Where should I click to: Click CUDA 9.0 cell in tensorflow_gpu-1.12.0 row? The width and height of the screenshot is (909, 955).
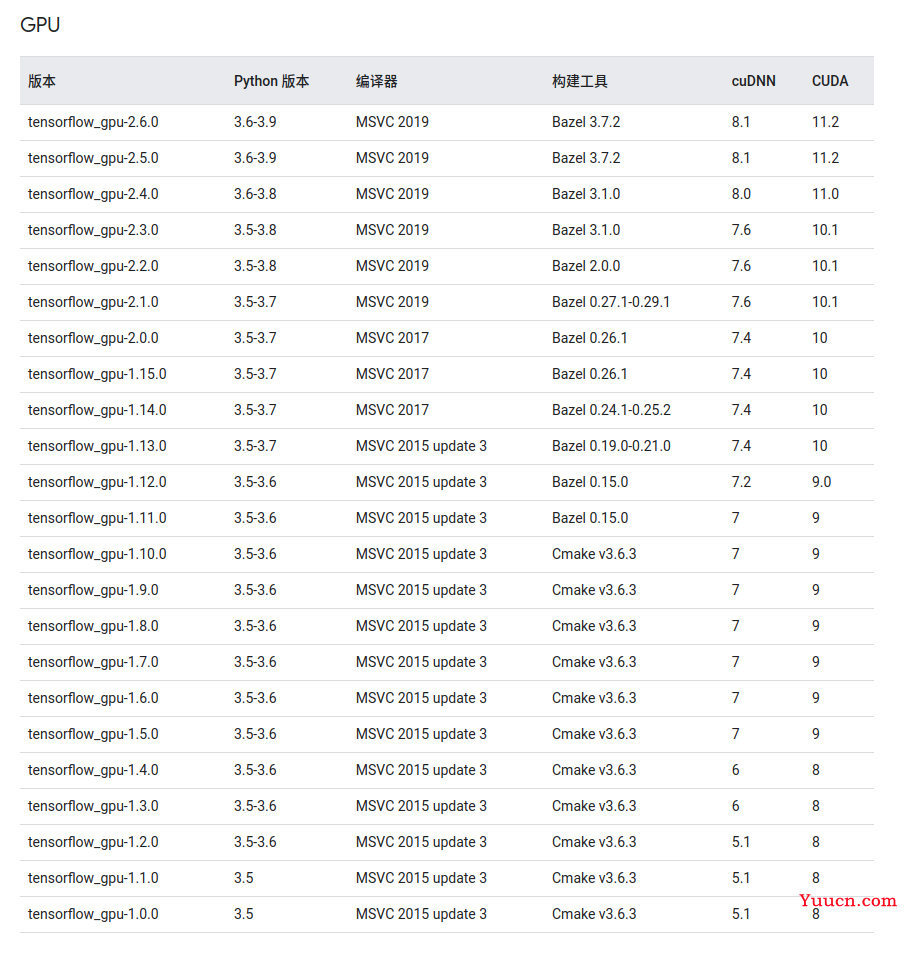822,482
